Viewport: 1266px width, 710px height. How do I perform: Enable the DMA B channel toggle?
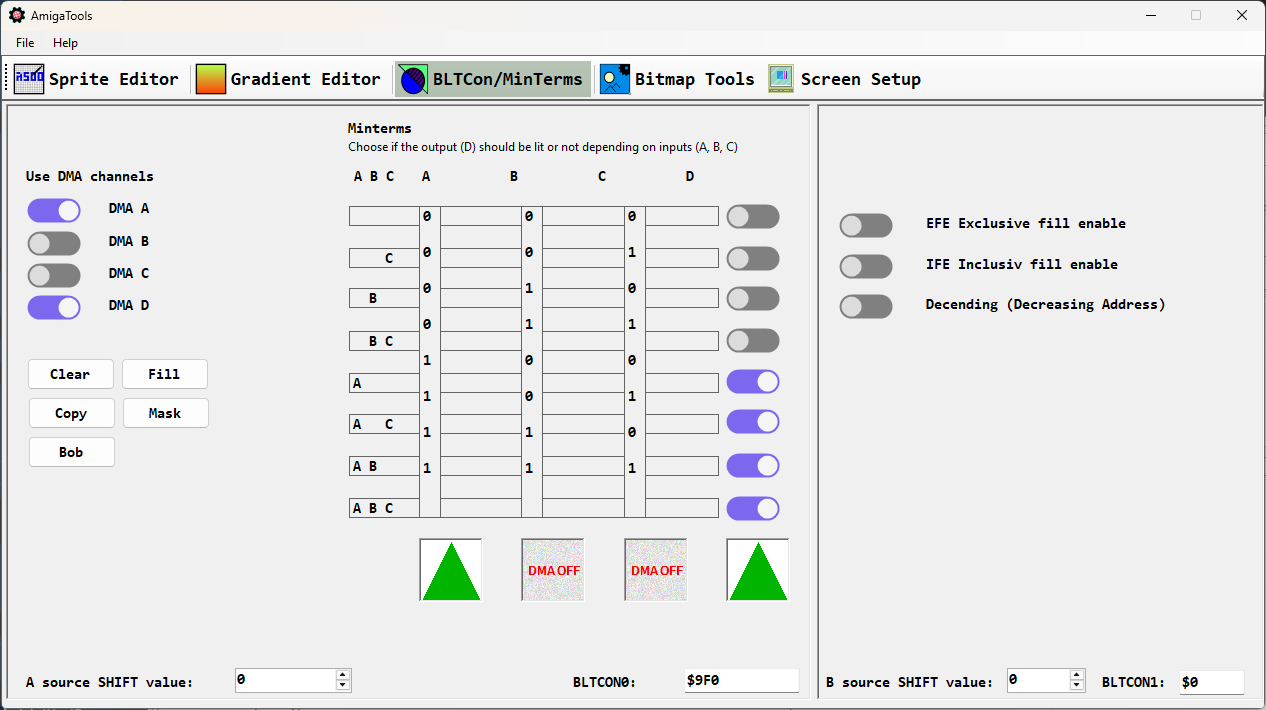point(54,243)
